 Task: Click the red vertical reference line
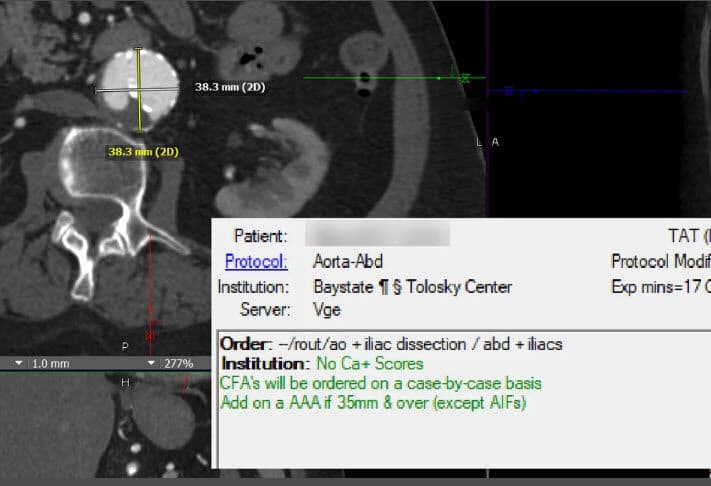[x=150, y=292]
